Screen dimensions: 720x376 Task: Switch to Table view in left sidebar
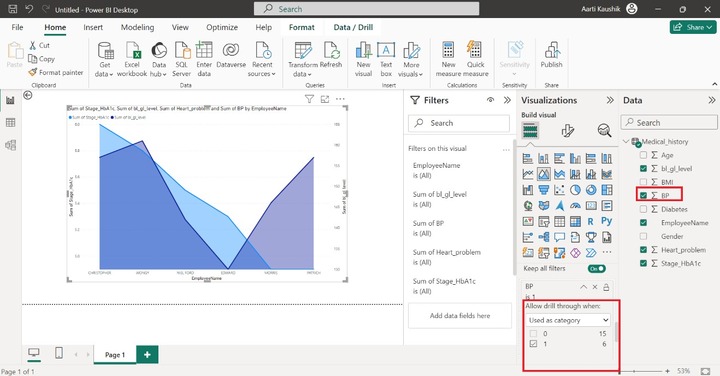(x=10, y=123)
